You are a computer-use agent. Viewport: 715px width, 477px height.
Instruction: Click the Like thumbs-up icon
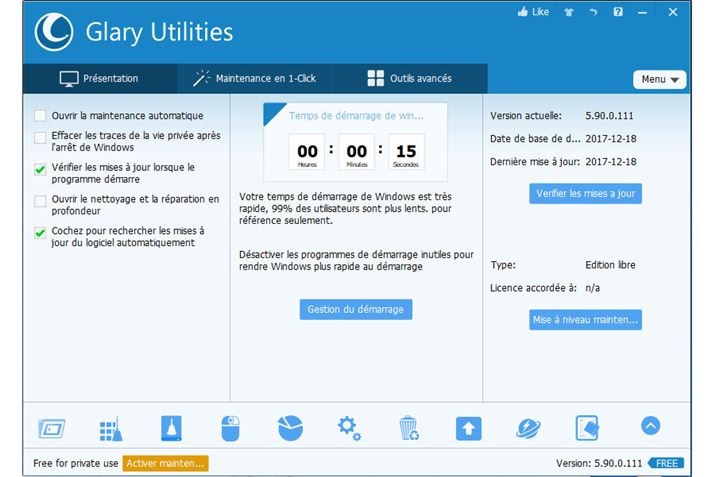523,12
